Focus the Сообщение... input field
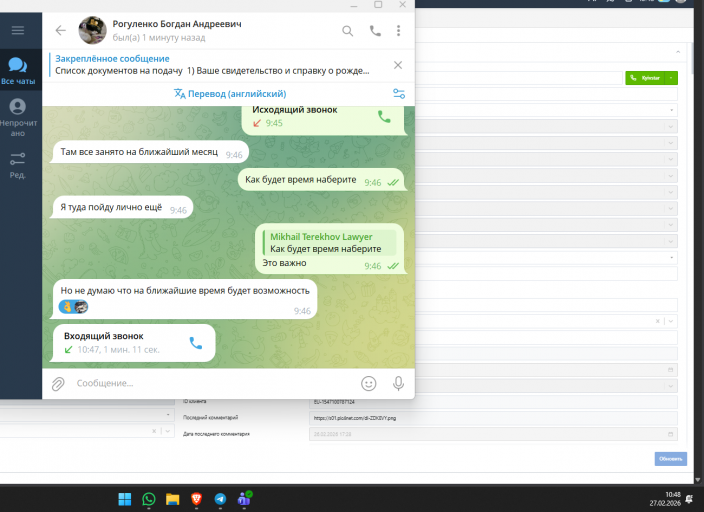This screenshot has height=512, width=704. [211, 383]
